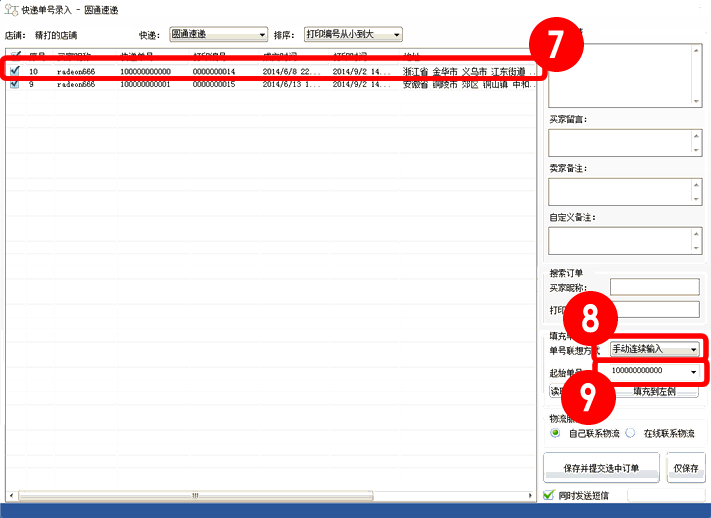Viewport: 711px width, 518px height.
Task: Click the 保存并提交选中订单 button
Action: (601, 468)
